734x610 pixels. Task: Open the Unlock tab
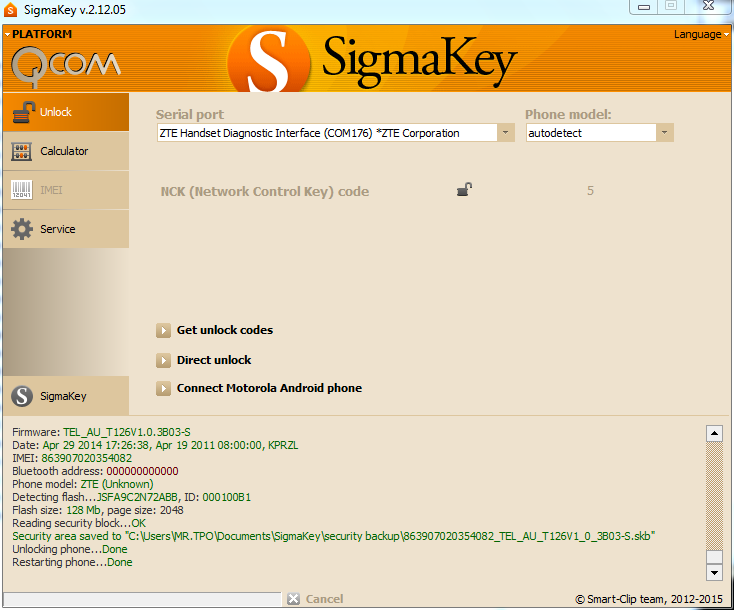coord(66,112)
